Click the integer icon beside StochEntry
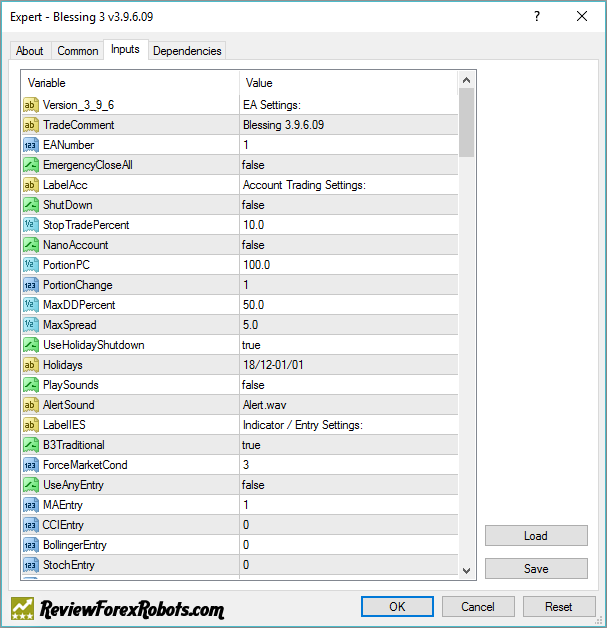Image resolution: width=607 pixels, height=628 pixels. pyautogui.click(x=31, y=565)
